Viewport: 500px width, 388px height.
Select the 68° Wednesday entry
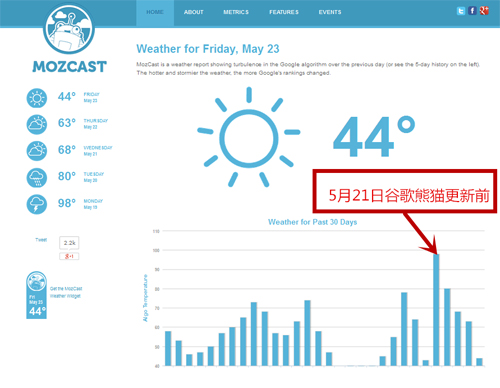[x=67, y=150]
